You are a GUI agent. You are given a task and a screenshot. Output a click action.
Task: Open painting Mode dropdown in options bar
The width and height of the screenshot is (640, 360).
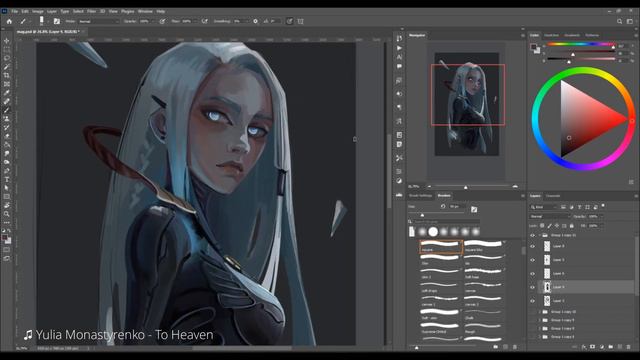98,21
